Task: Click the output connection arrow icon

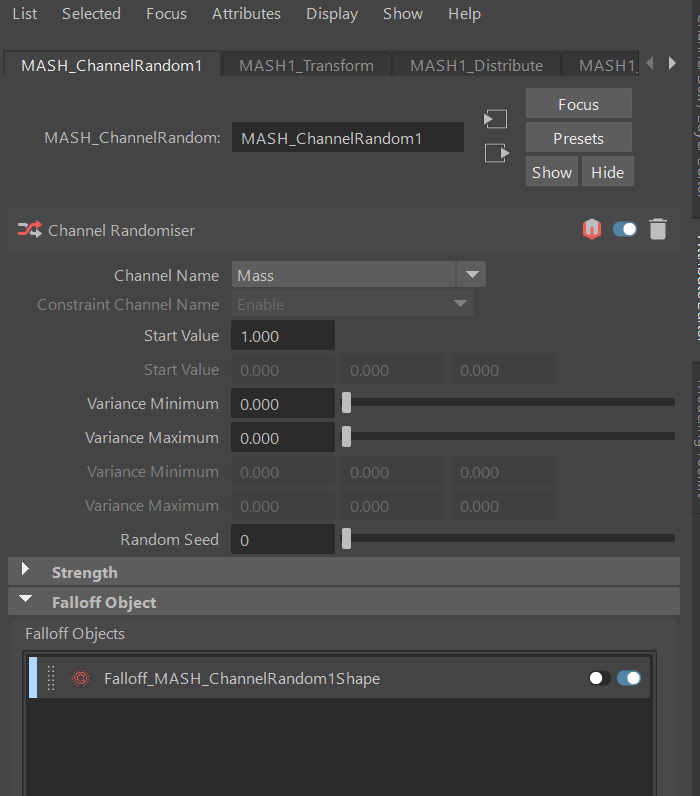Action: 496,153
